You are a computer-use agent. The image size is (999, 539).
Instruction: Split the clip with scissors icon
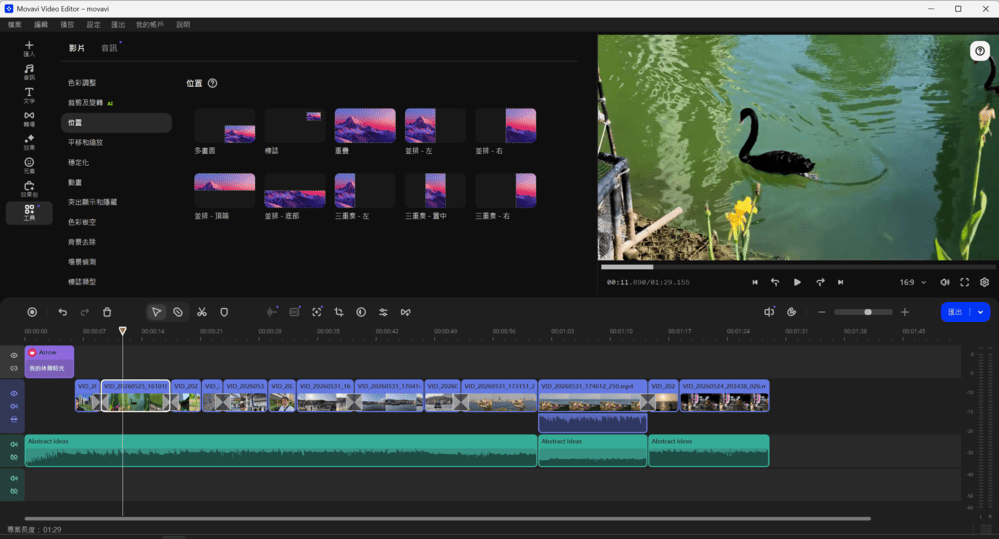coord(202,312)
